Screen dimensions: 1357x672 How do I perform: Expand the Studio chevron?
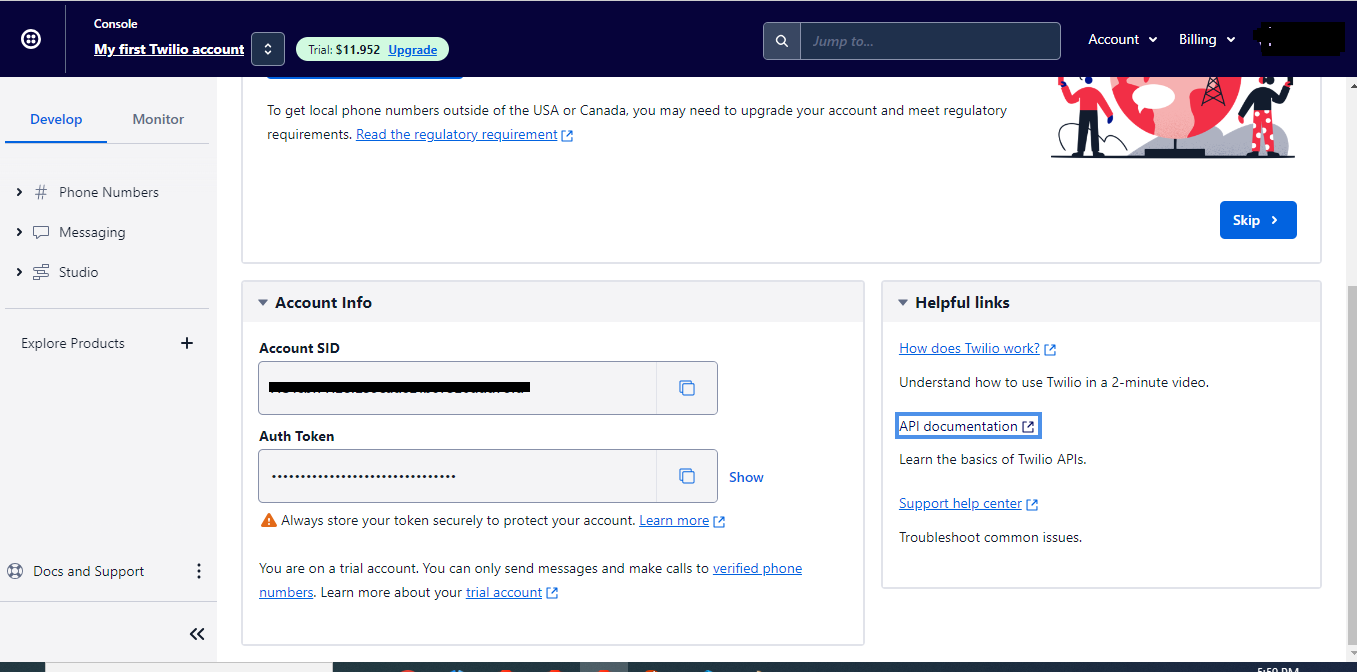pos(19,272)
